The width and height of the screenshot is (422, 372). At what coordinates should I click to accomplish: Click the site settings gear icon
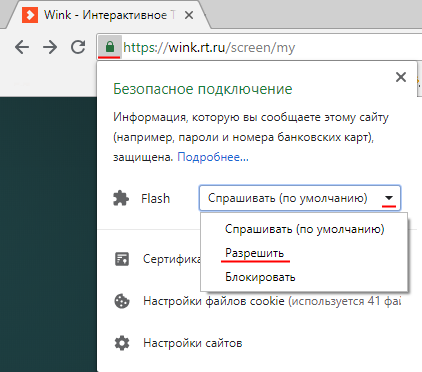click(x=122, y=343)
